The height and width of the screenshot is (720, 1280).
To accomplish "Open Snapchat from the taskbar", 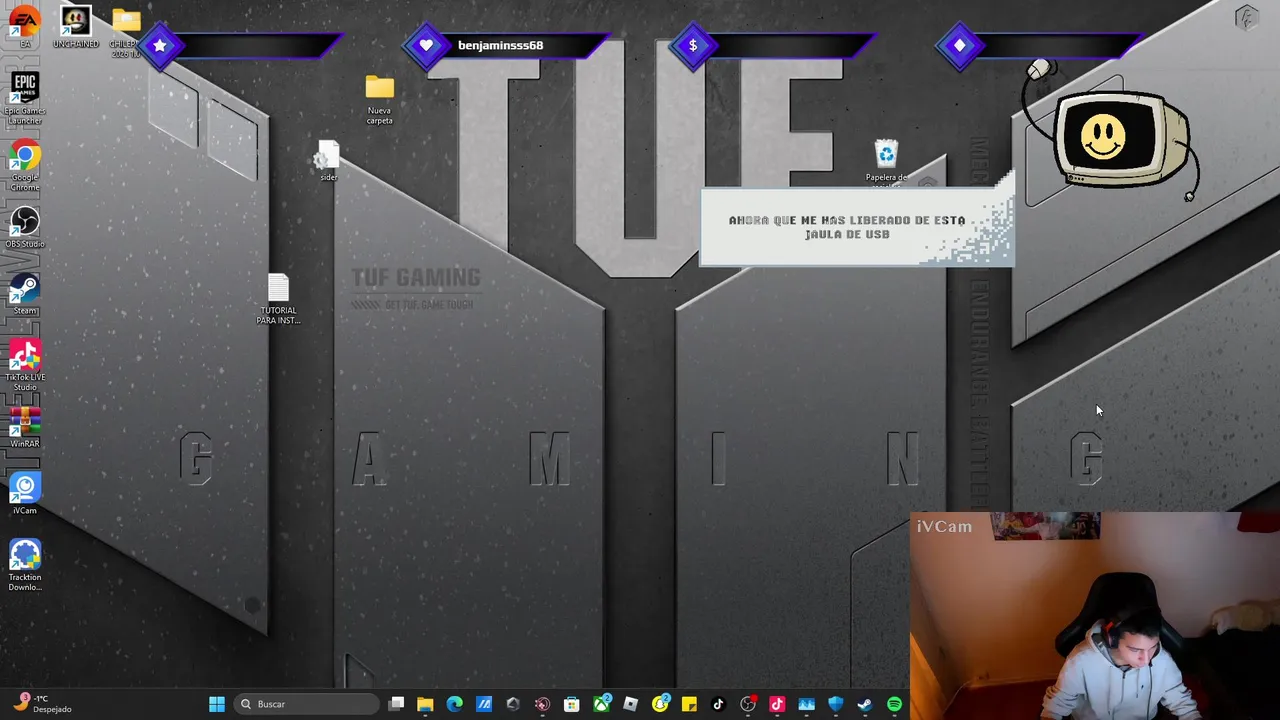I will [x=660, y=704].
